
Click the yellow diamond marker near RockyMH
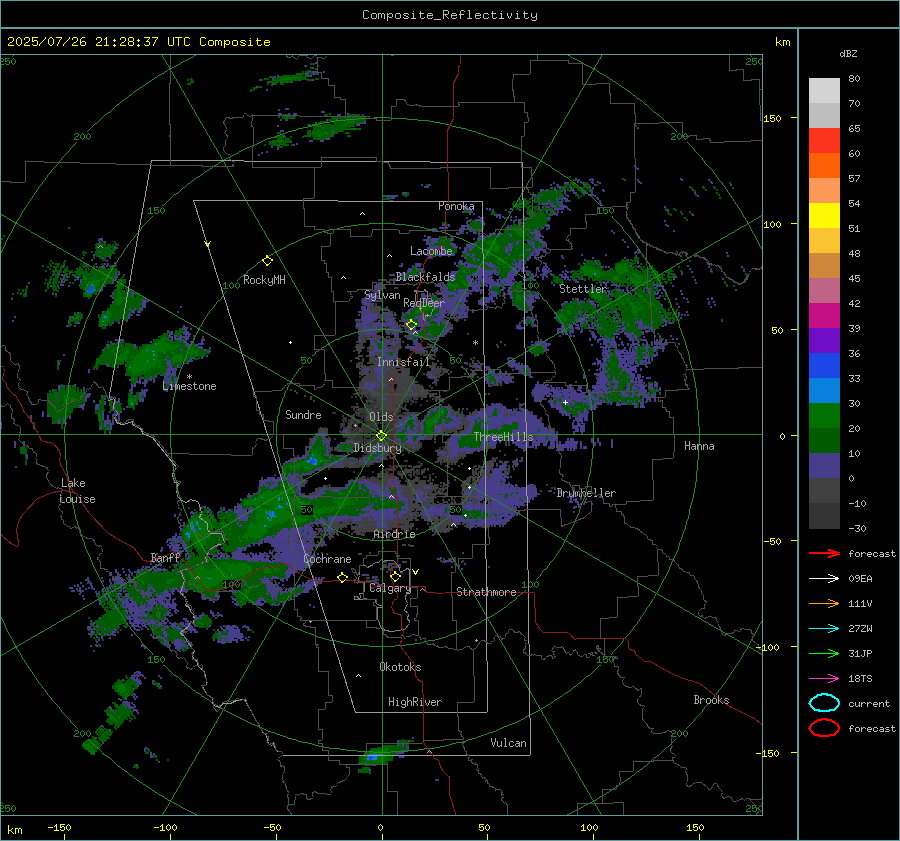pos(267,261)
